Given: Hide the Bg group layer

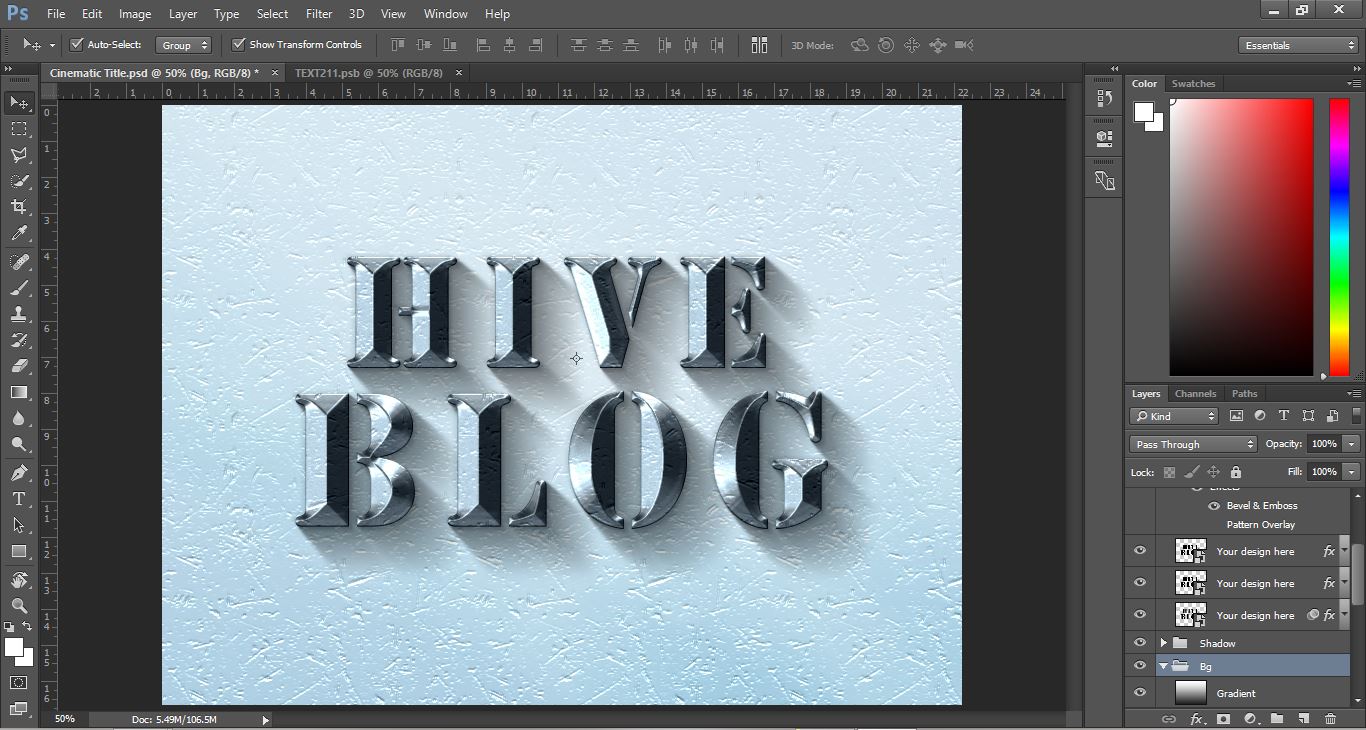Looking at the screenshot, I should pos(1139,666).
